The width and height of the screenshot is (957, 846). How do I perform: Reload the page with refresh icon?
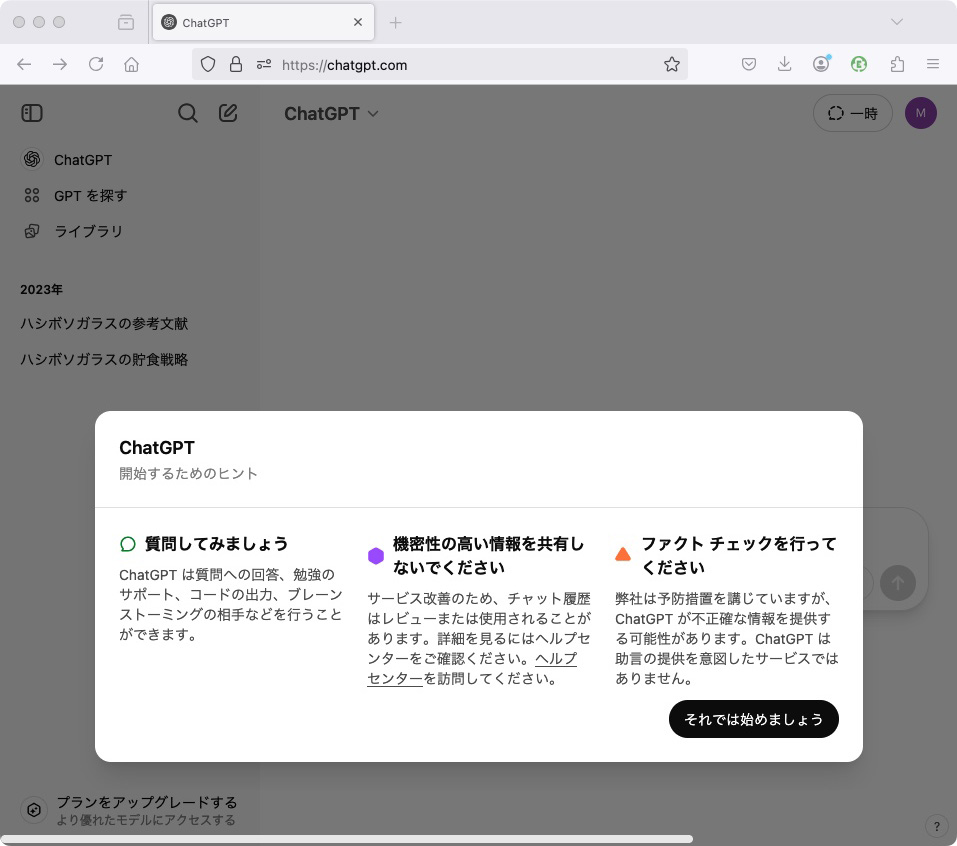(x=96, y=64)
